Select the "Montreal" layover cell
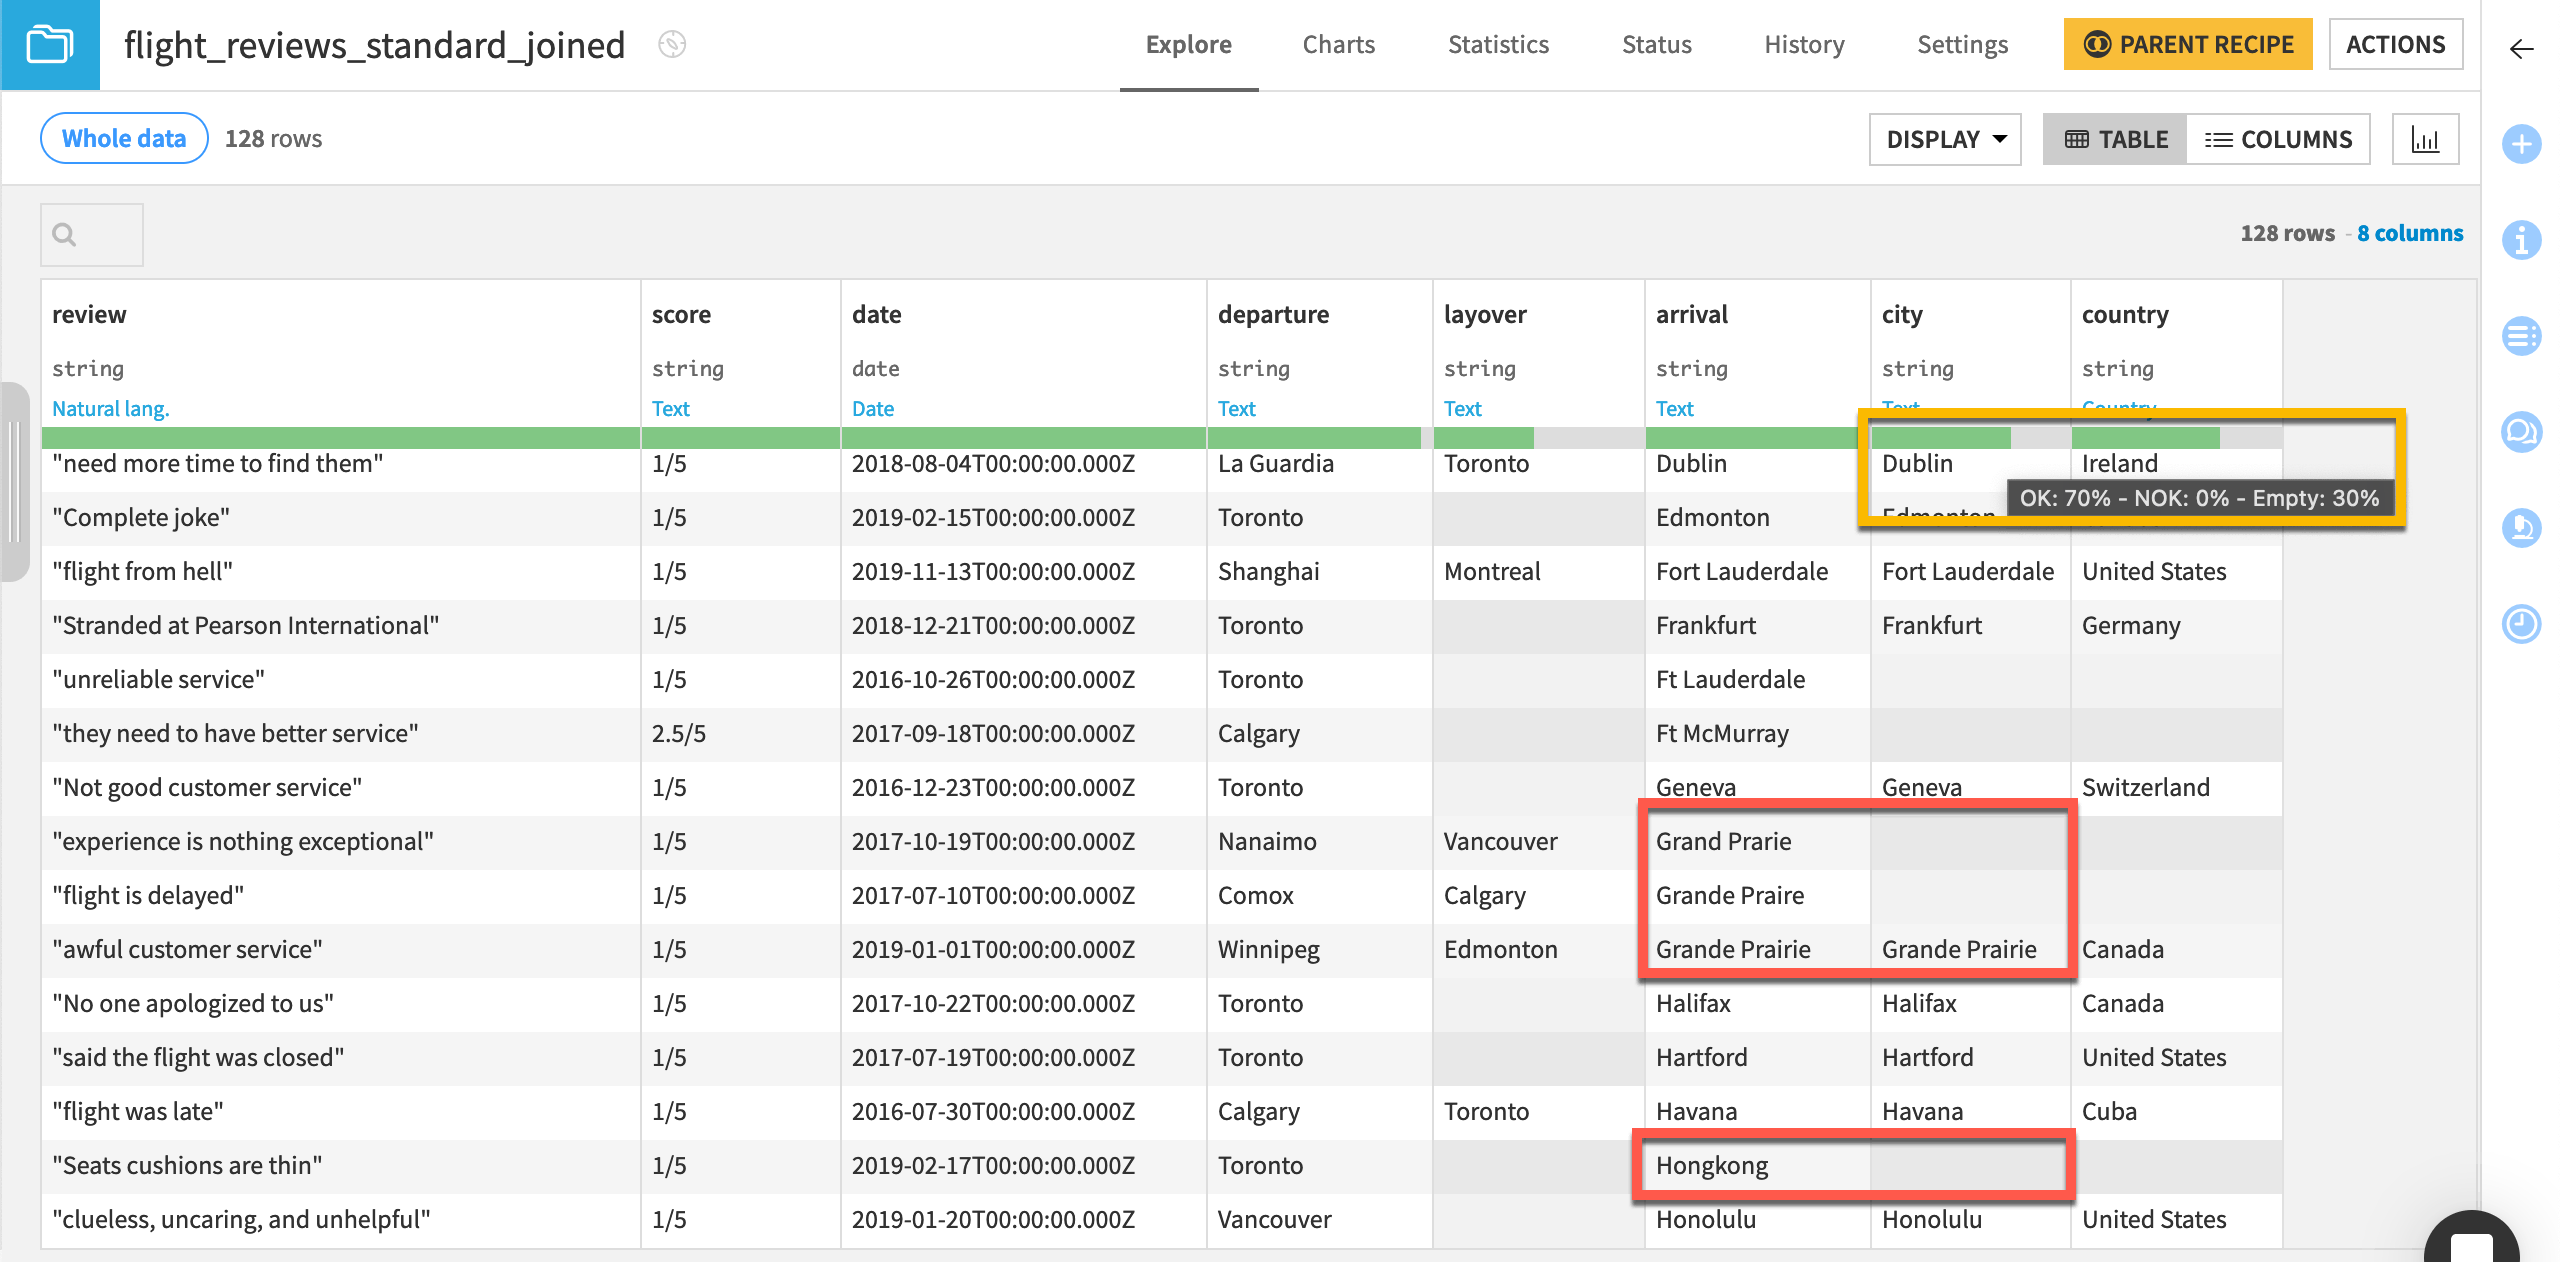 click(x=1538, y=571)
